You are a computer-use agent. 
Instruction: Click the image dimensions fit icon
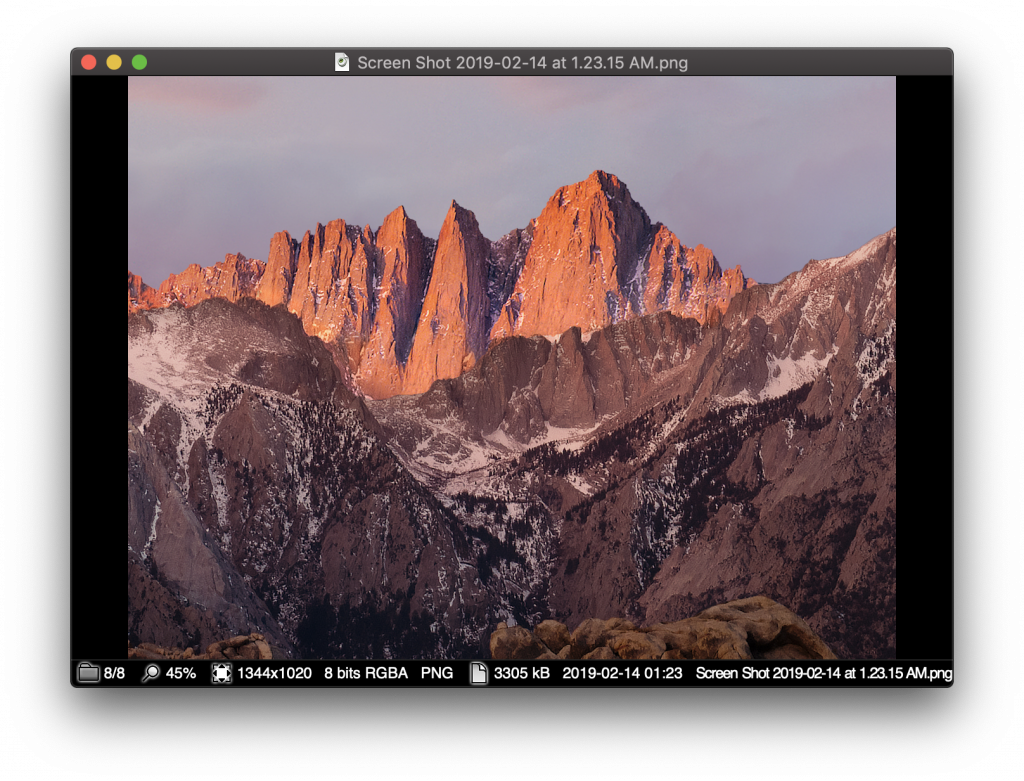[x=221, y=673]
